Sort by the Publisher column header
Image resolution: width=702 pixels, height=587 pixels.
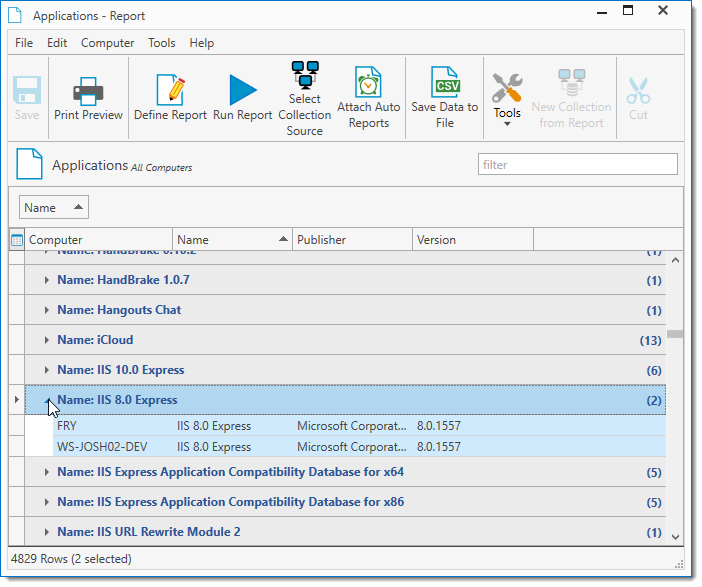(352, 240)
